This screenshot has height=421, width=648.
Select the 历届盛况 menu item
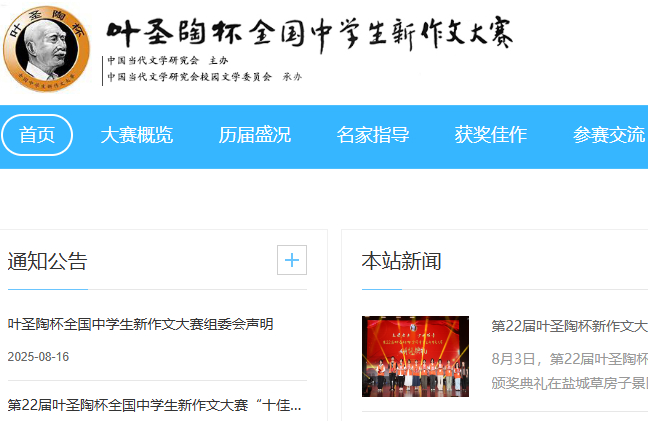click(x=255, y=135)
